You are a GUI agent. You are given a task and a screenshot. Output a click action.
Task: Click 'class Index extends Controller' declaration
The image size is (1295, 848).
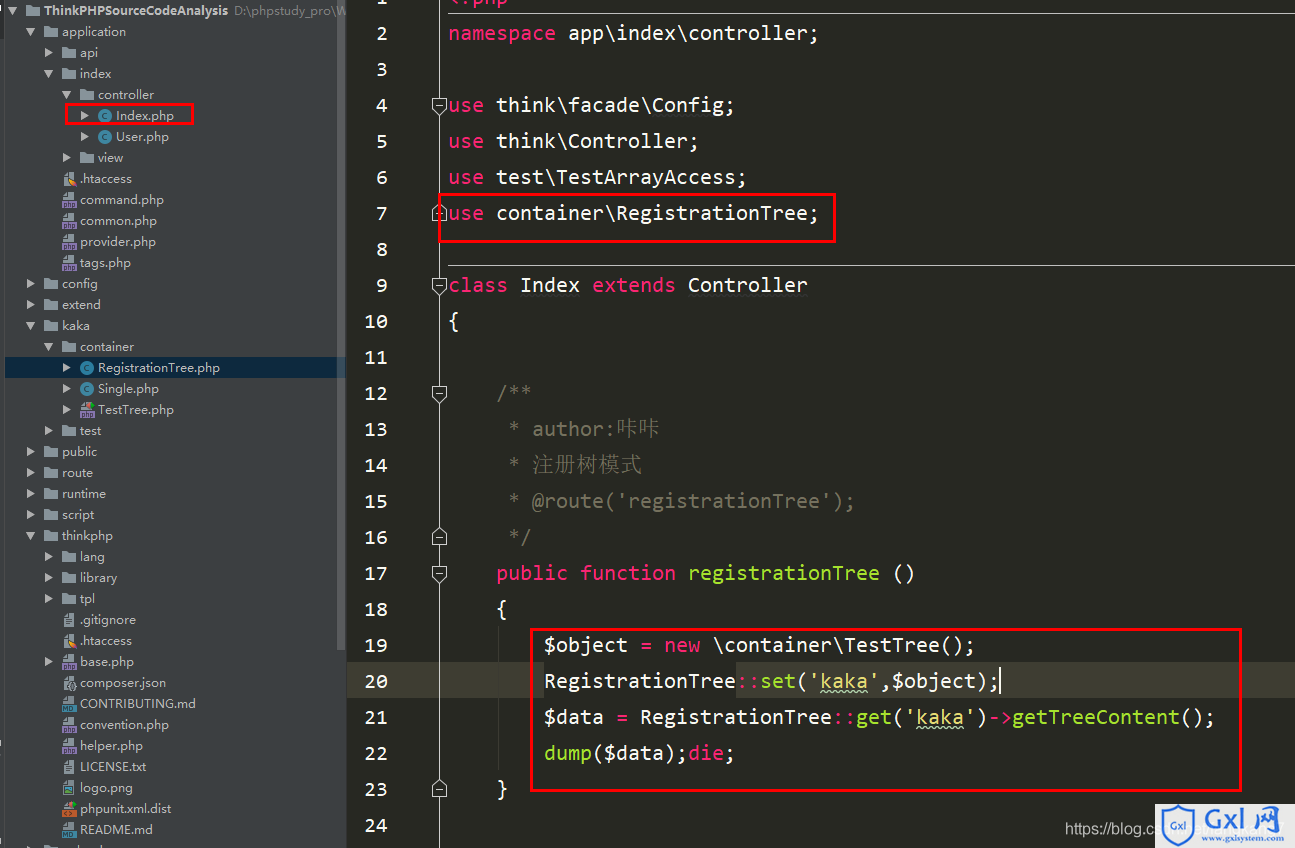627,285
